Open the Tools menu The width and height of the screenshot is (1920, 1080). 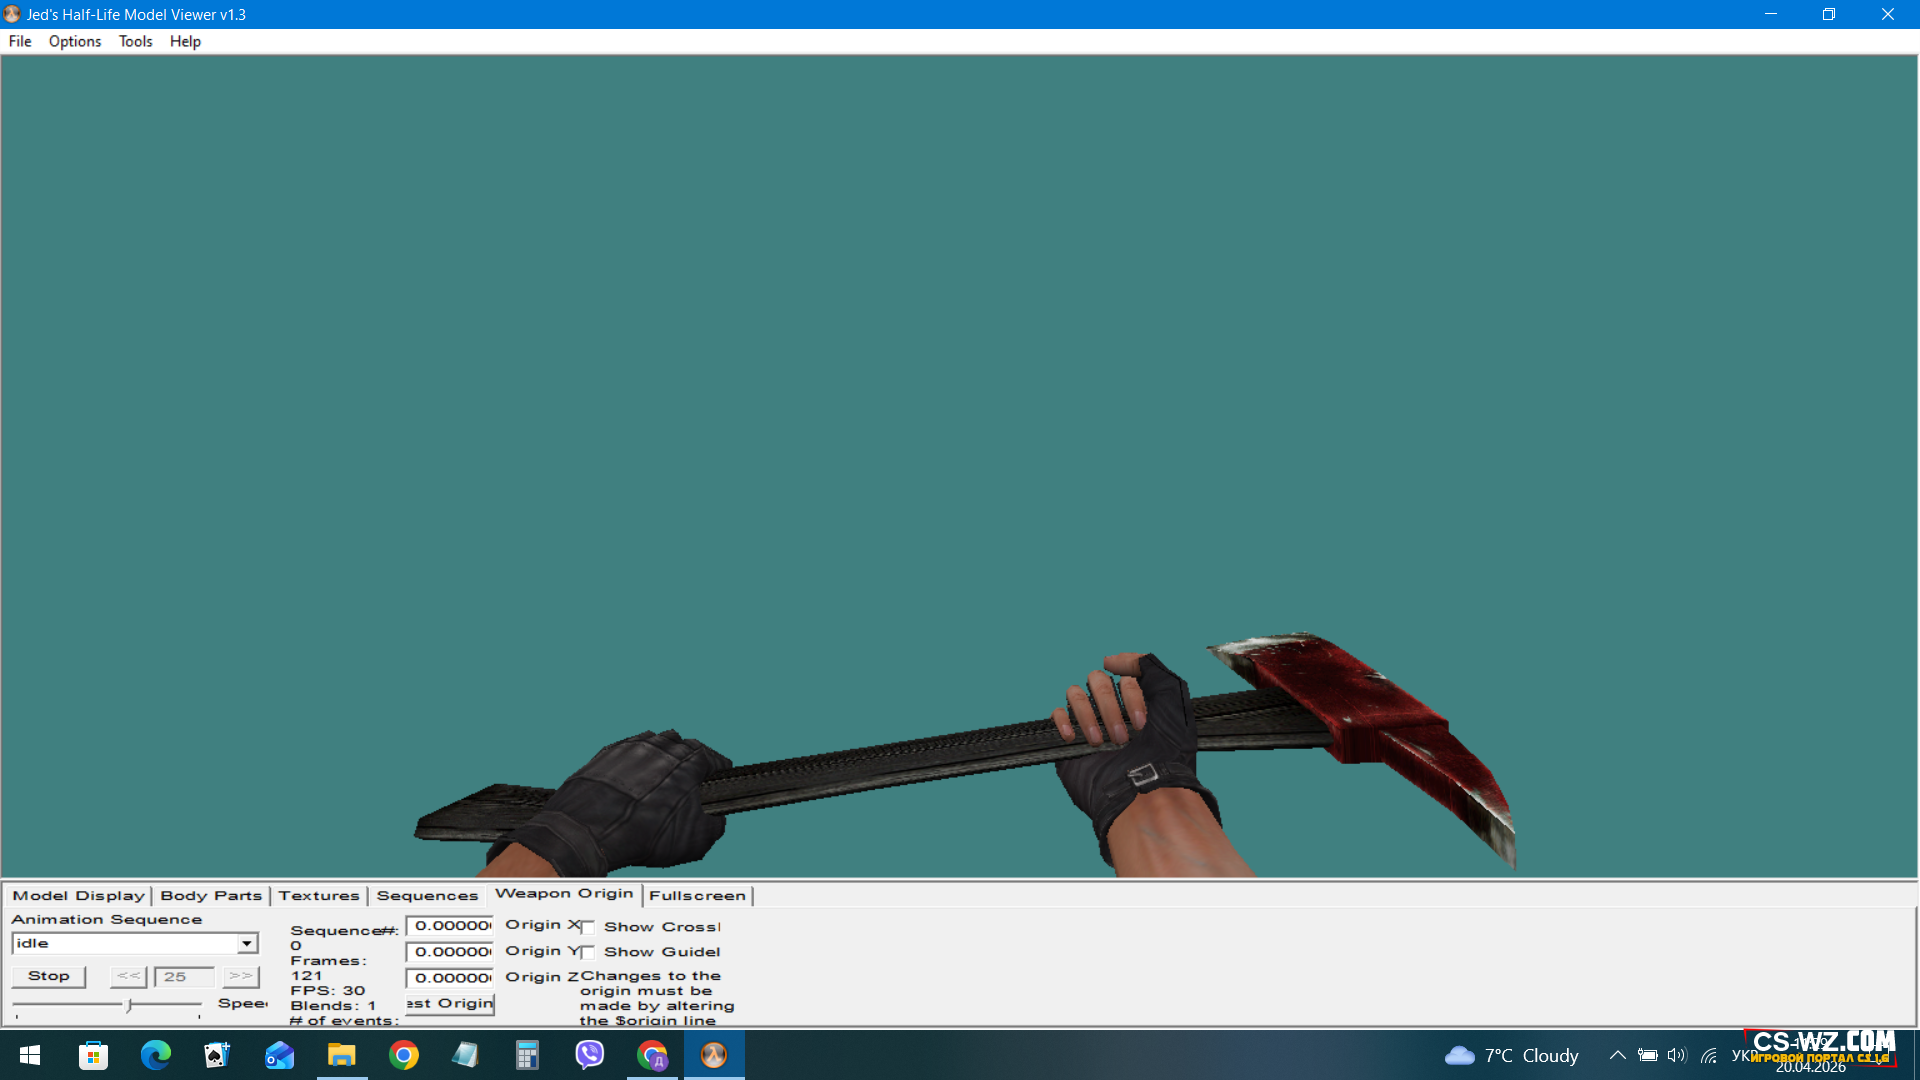point(135,41)
